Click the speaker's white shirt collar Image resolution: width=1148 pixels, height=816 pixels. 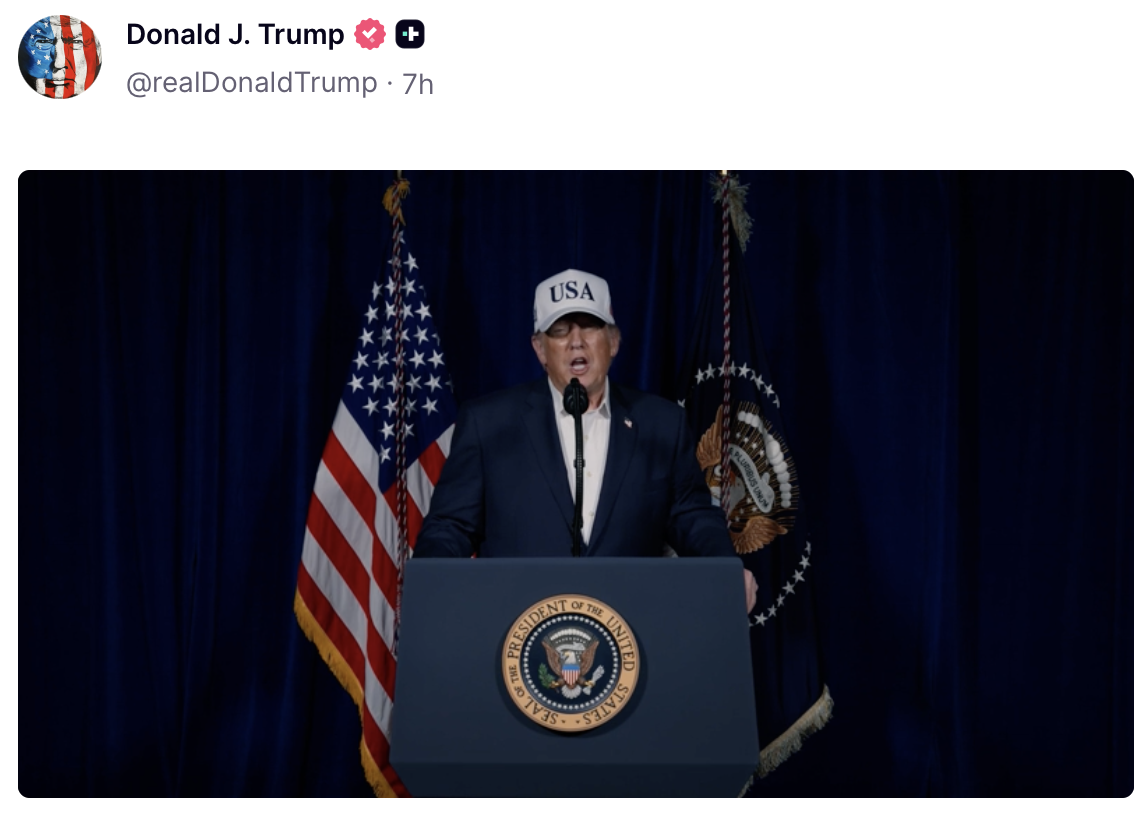(584, 404)
